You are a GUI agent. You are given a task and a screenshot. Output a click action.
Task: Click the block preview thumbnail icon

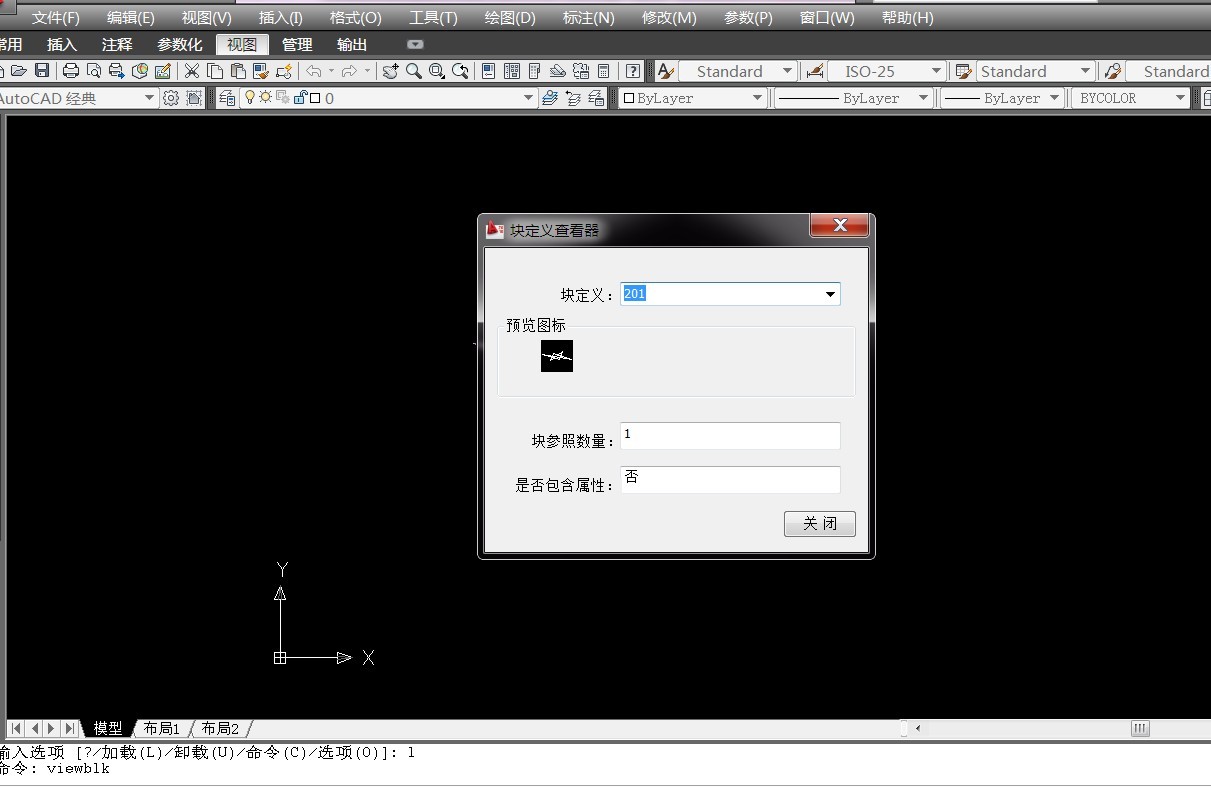(x=557, y=356)
